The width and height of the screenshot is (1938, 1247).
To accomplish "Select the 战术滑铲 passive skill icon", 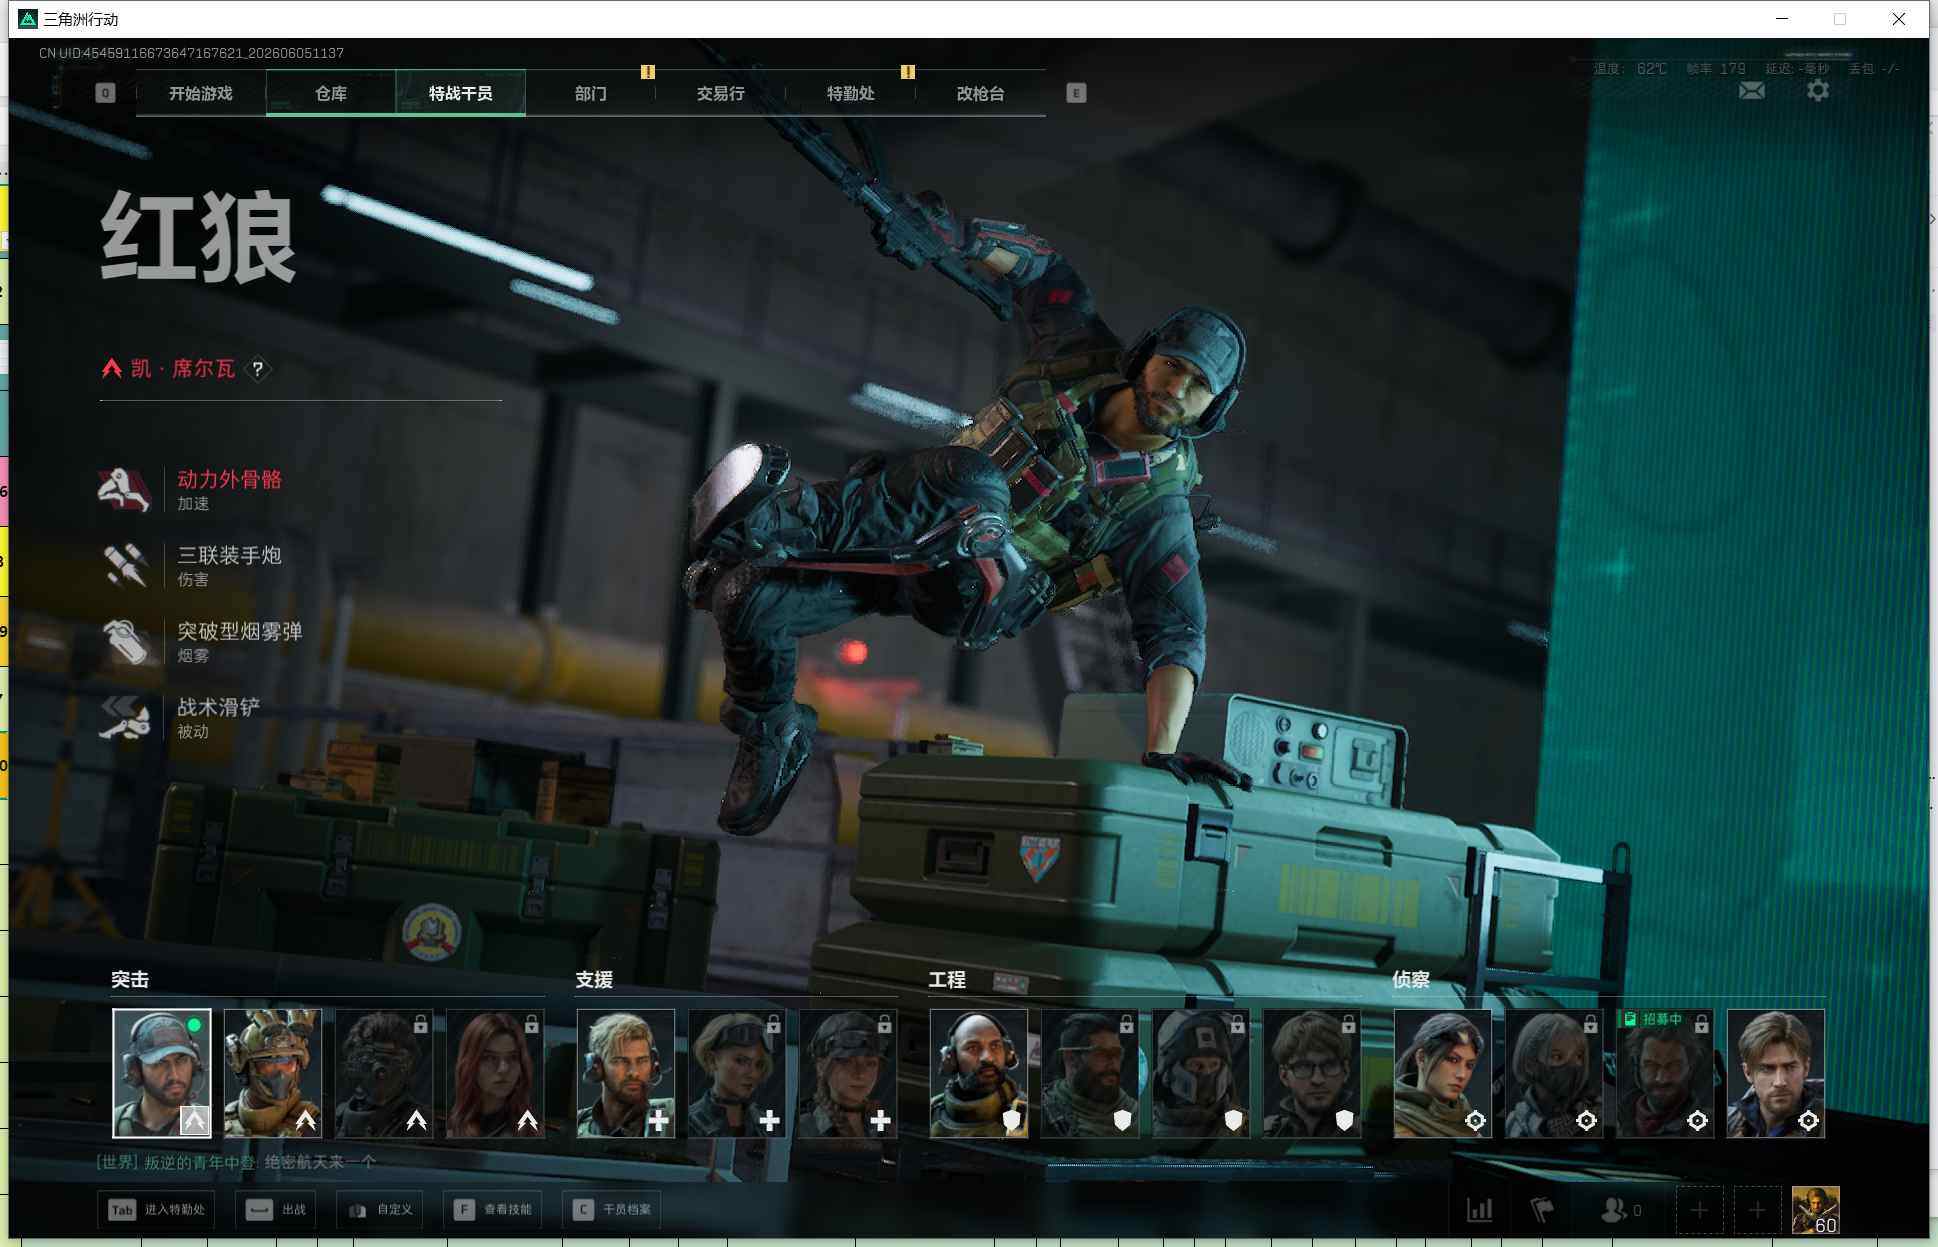I will [124, 717].
